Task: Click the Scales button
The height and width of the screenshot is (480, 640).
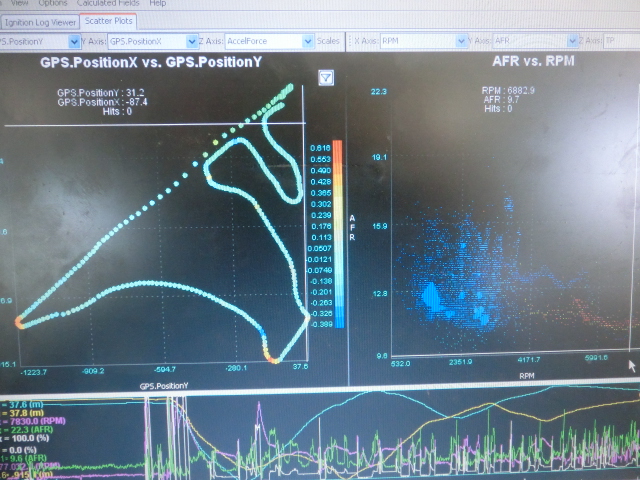Action: [327, 42]
